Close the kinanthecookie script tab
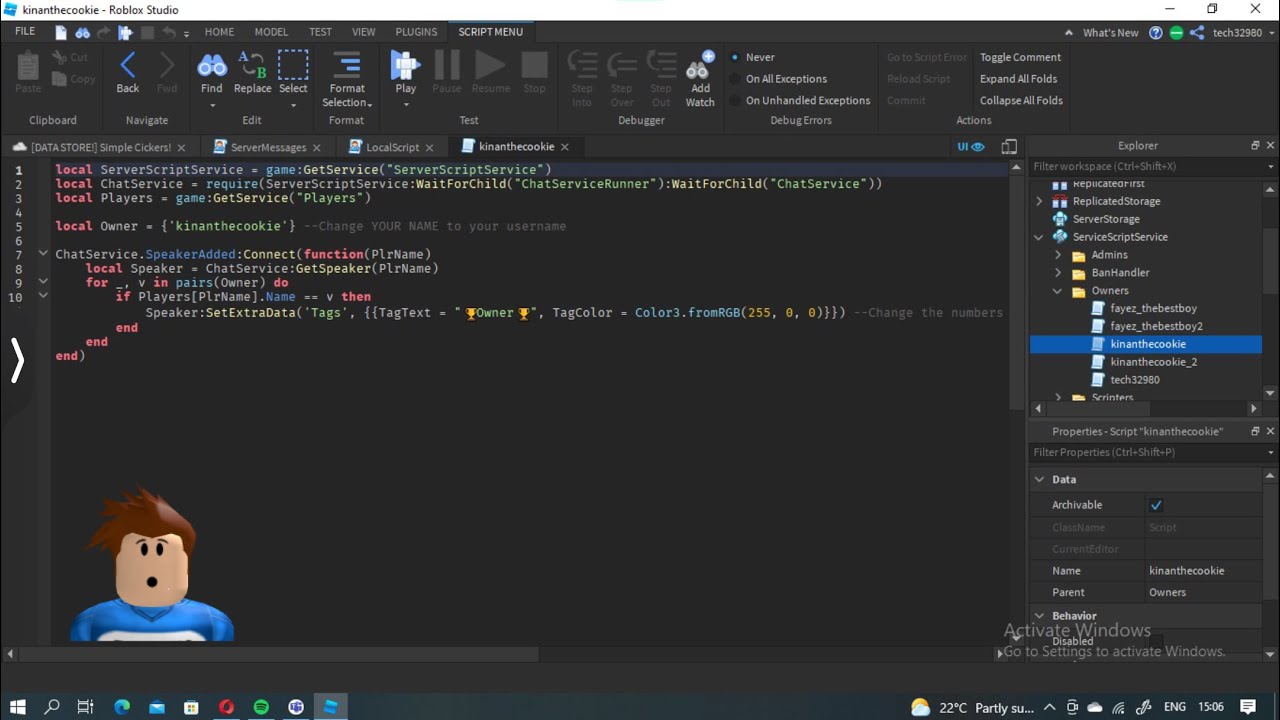The height and width of the screenshot is (720, 1280). [x=564, y=147]
